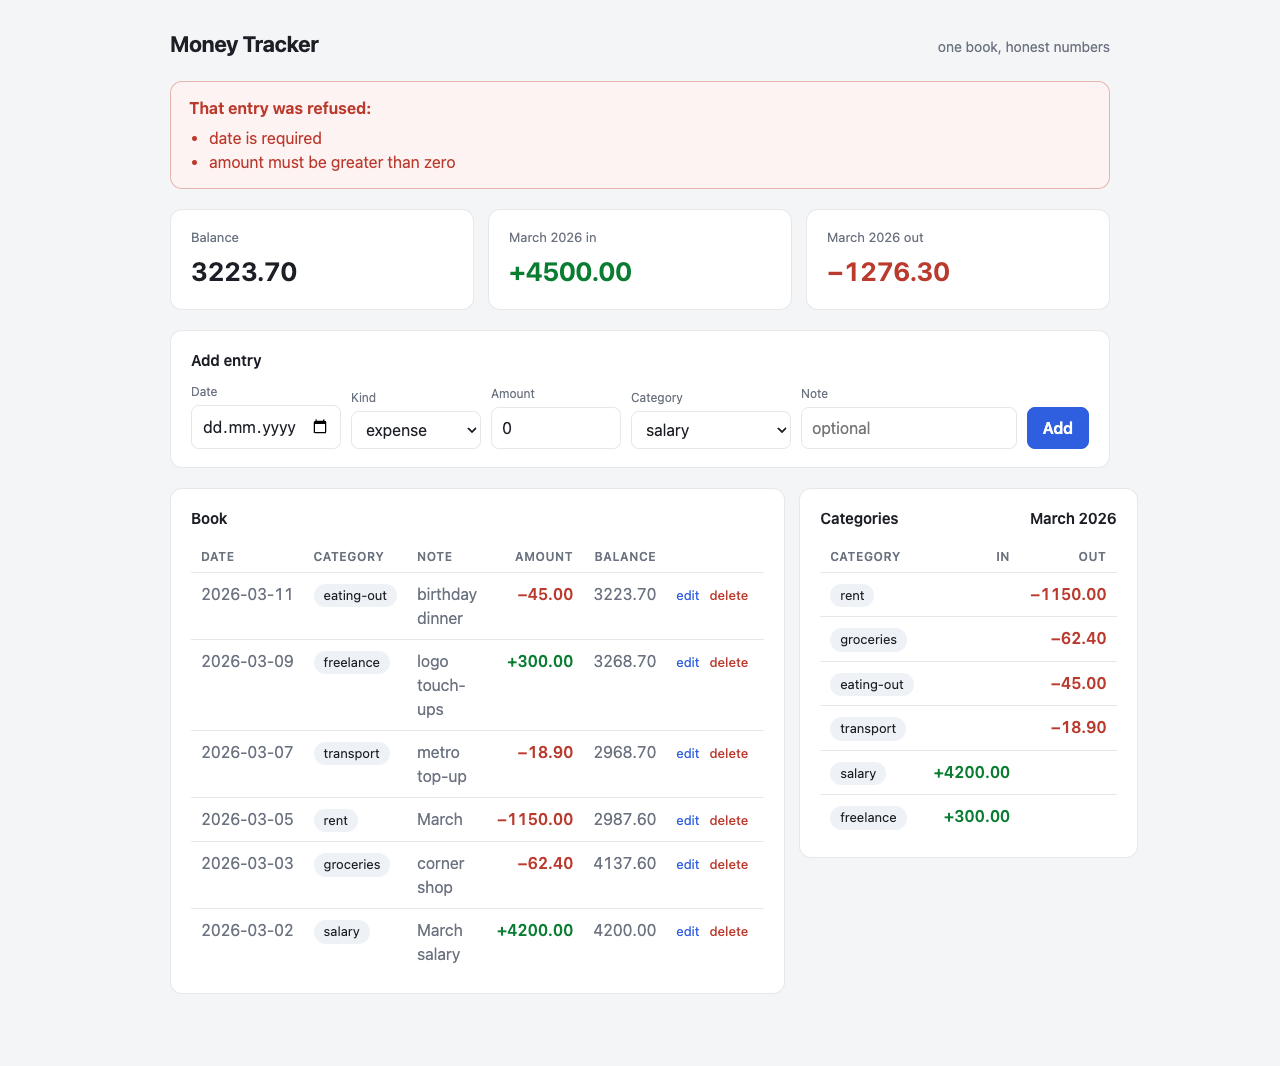Click the date 2026-03-11 in Book
This screenshot has width=1280, height=1066.
tap(247, 594)
